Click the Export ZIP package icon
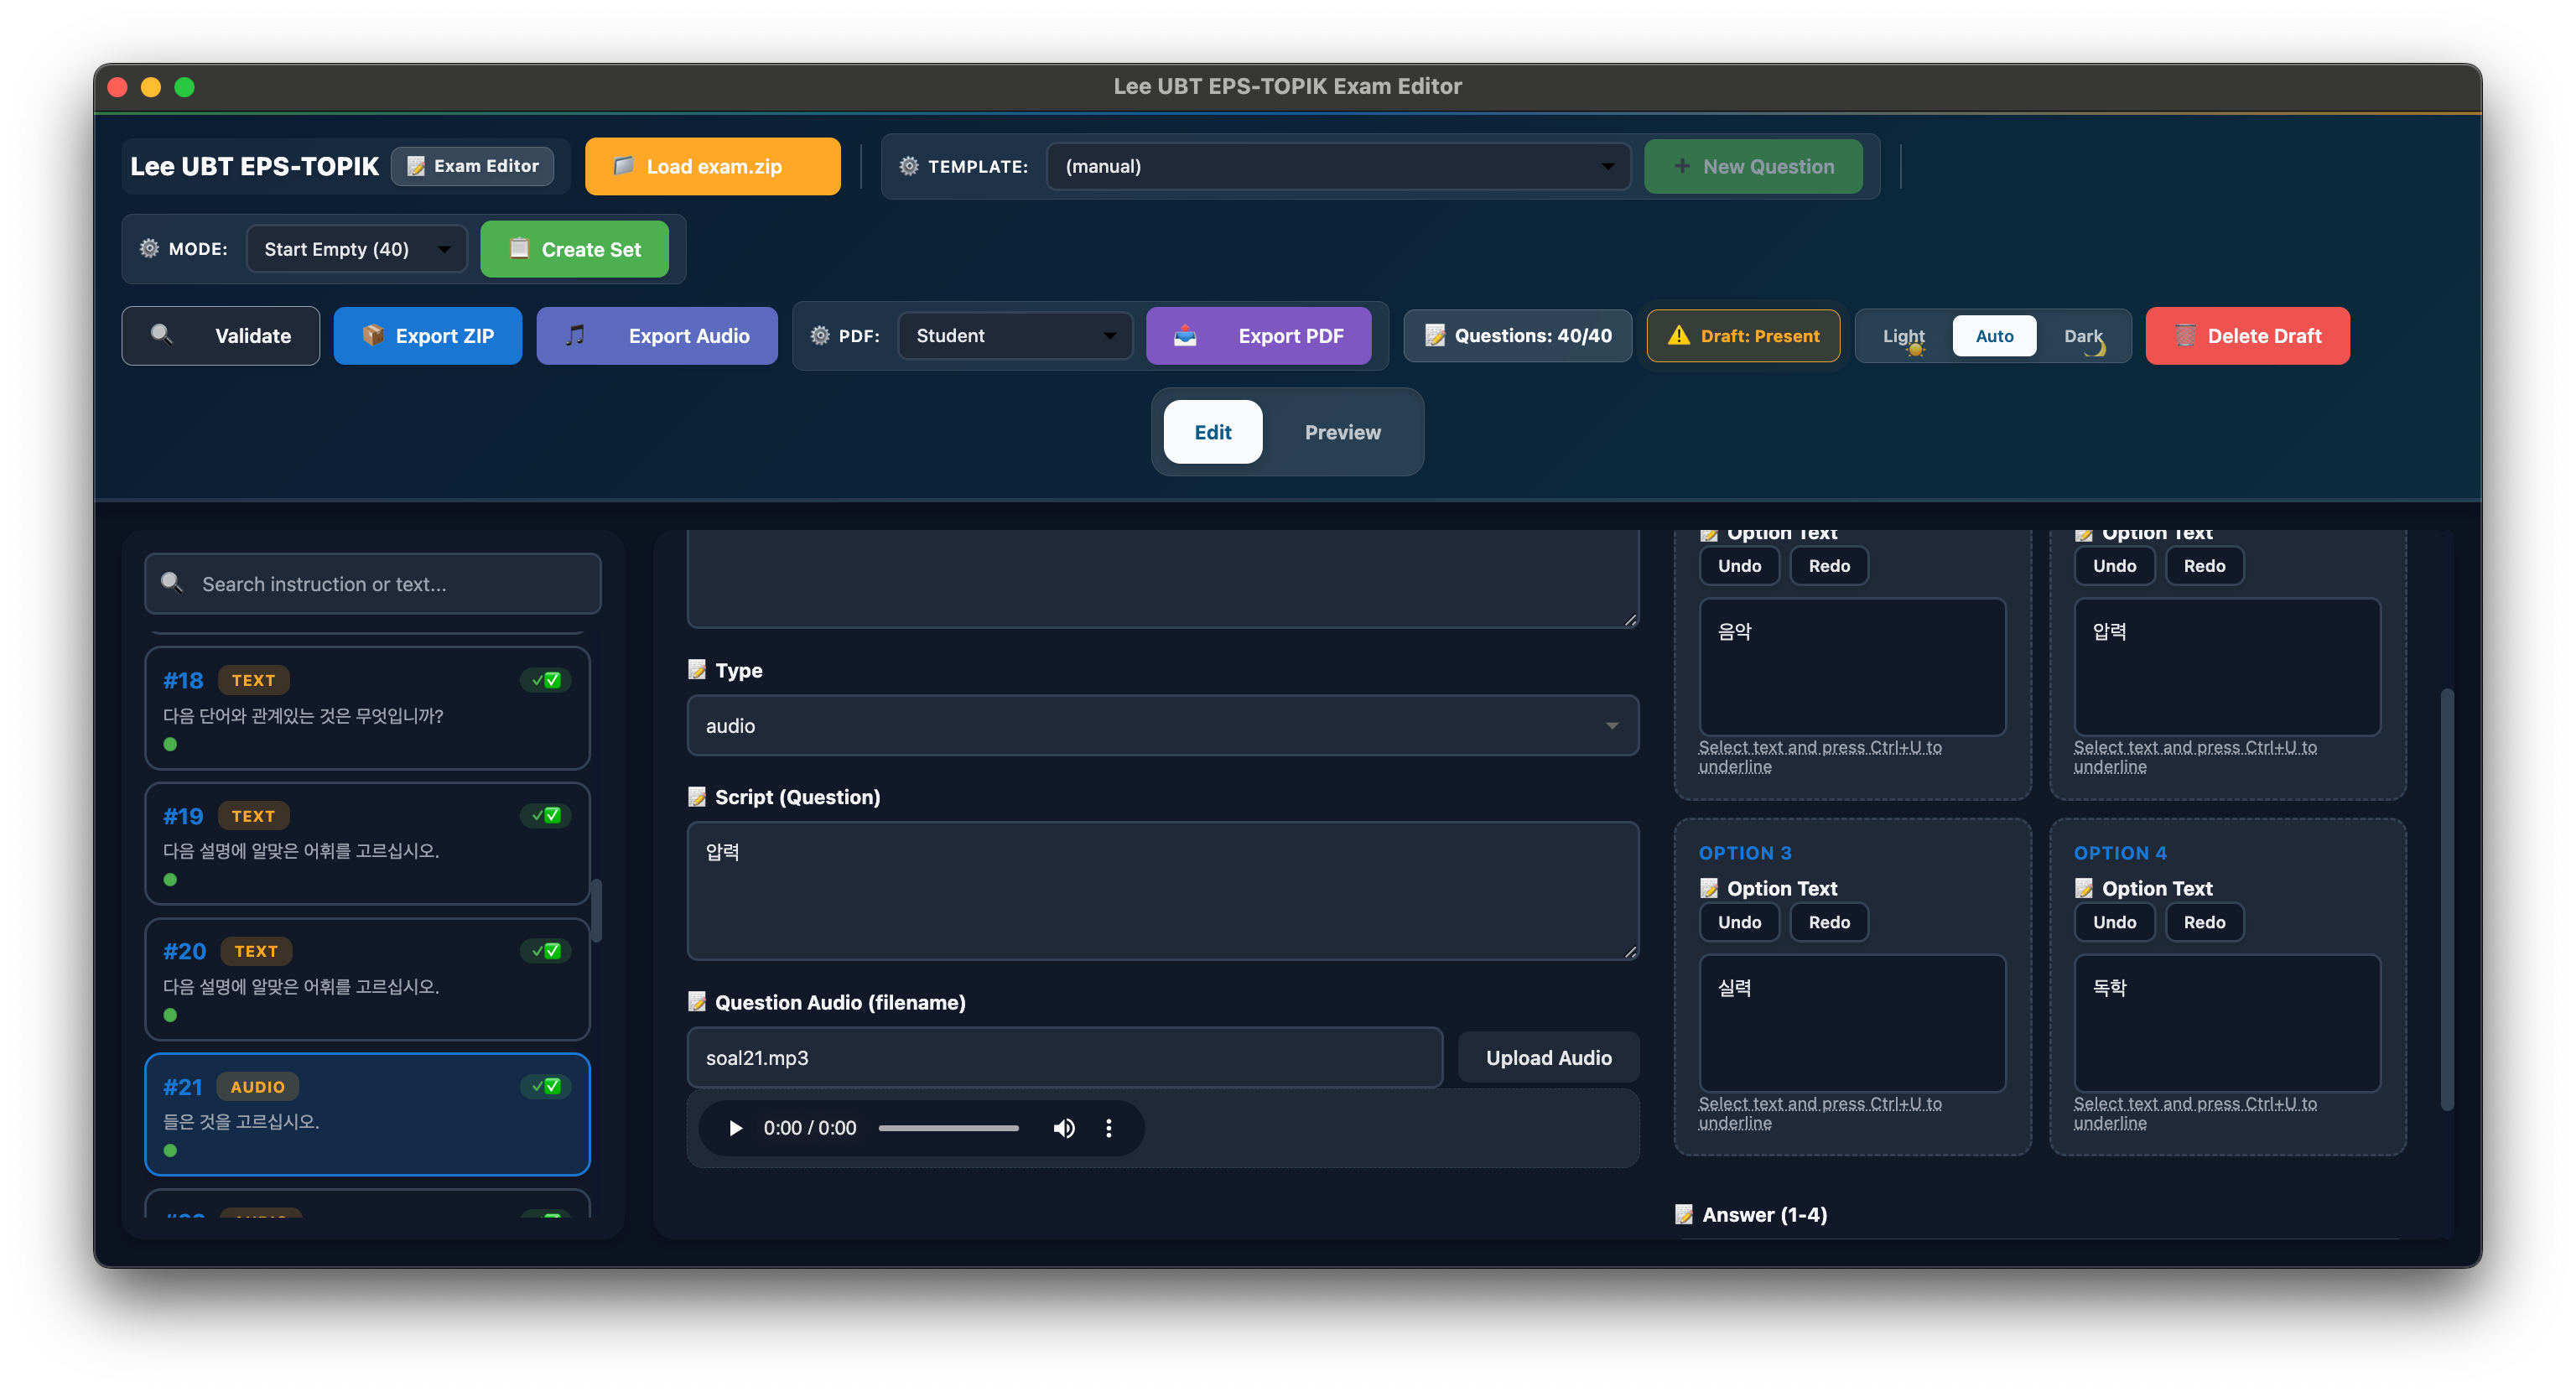Viewport: 2576px width, 1392px height. pyautogui.click(x=373, y=335)
